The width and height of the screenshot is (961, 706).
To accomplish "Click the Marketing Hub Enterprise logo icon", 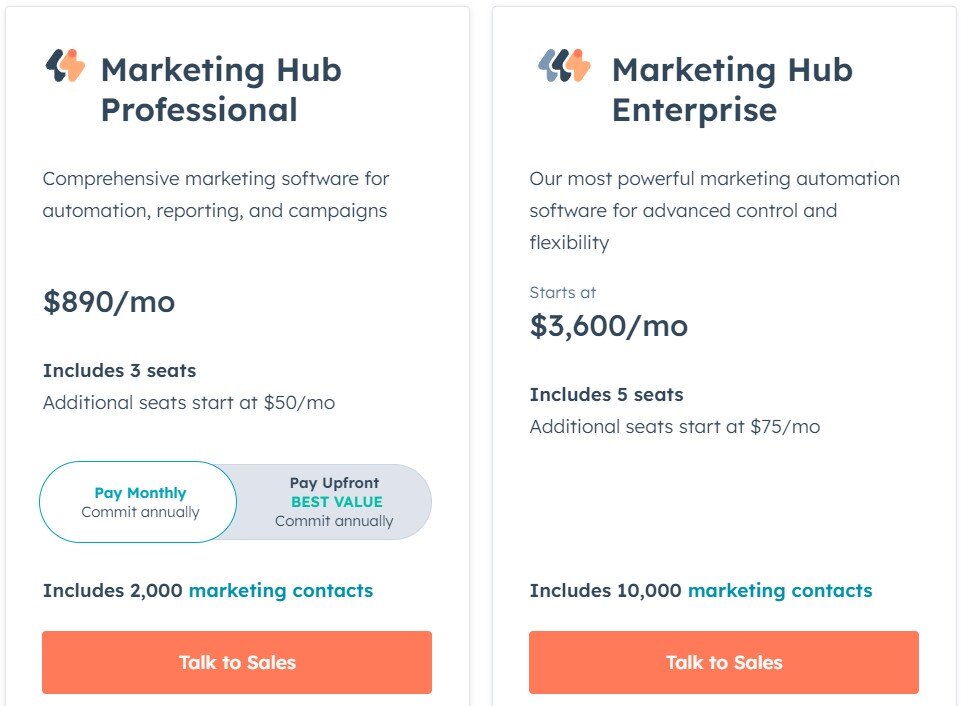I will click(562, 66).
